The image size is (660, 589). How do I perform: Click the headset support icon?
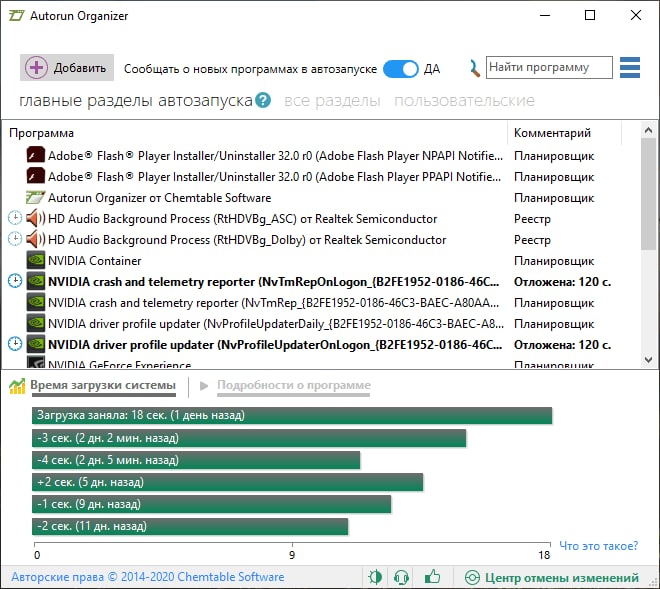(x=401, y=576)
